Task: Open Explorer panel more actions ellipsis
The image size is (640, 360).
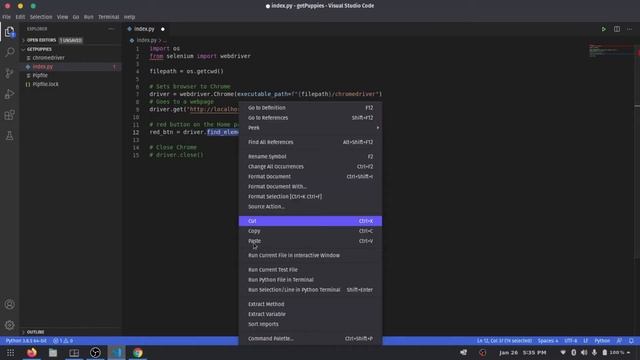Action: pos(111,29)
